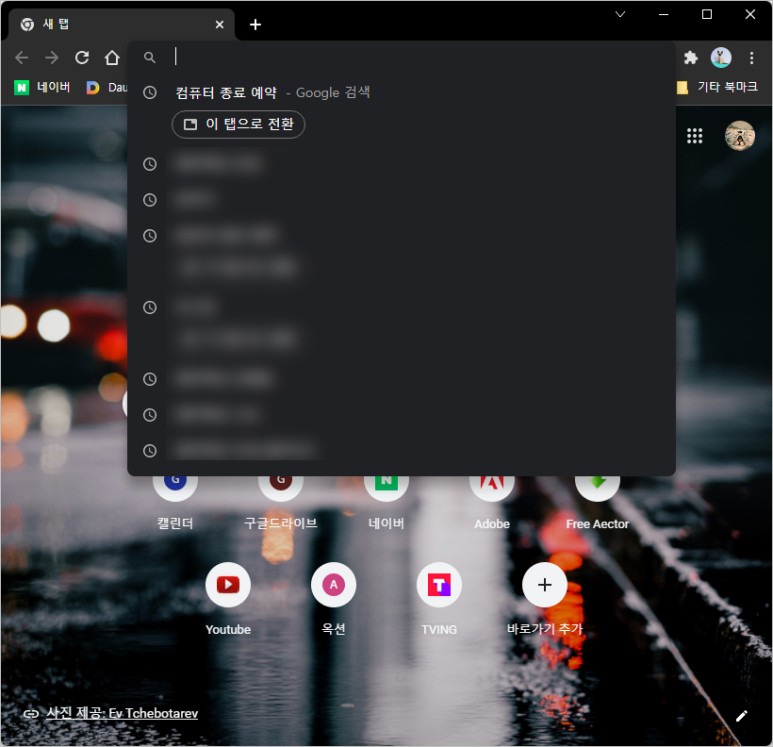
Task: Open the 기타 북마크 folder
Action: tap(717, 87)
